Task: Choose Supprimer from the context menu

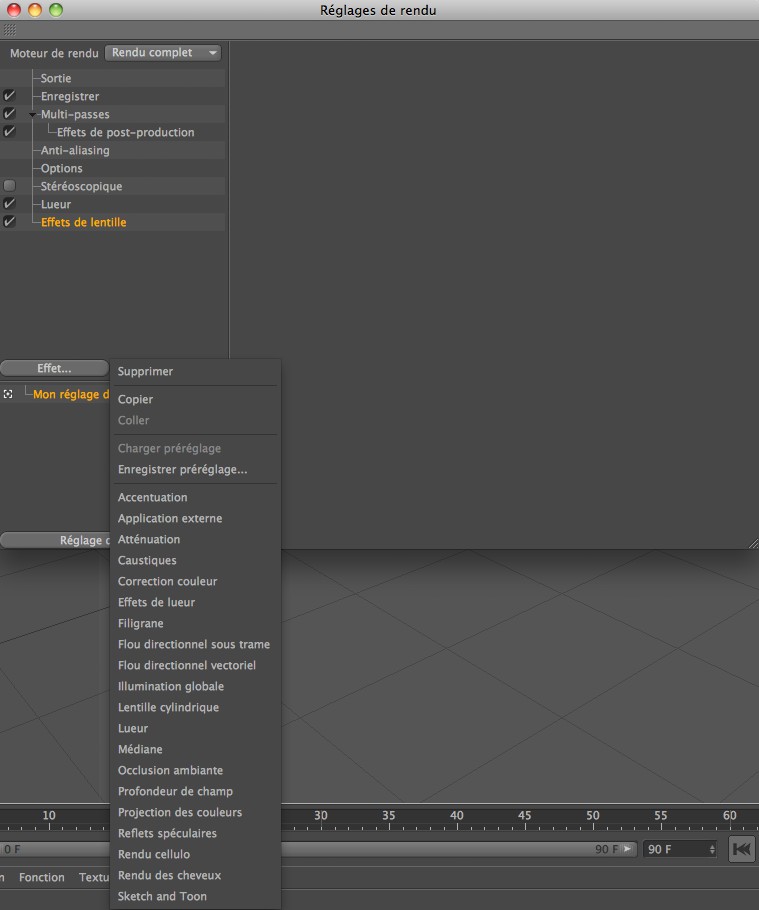Action: [x=145, y=371]
